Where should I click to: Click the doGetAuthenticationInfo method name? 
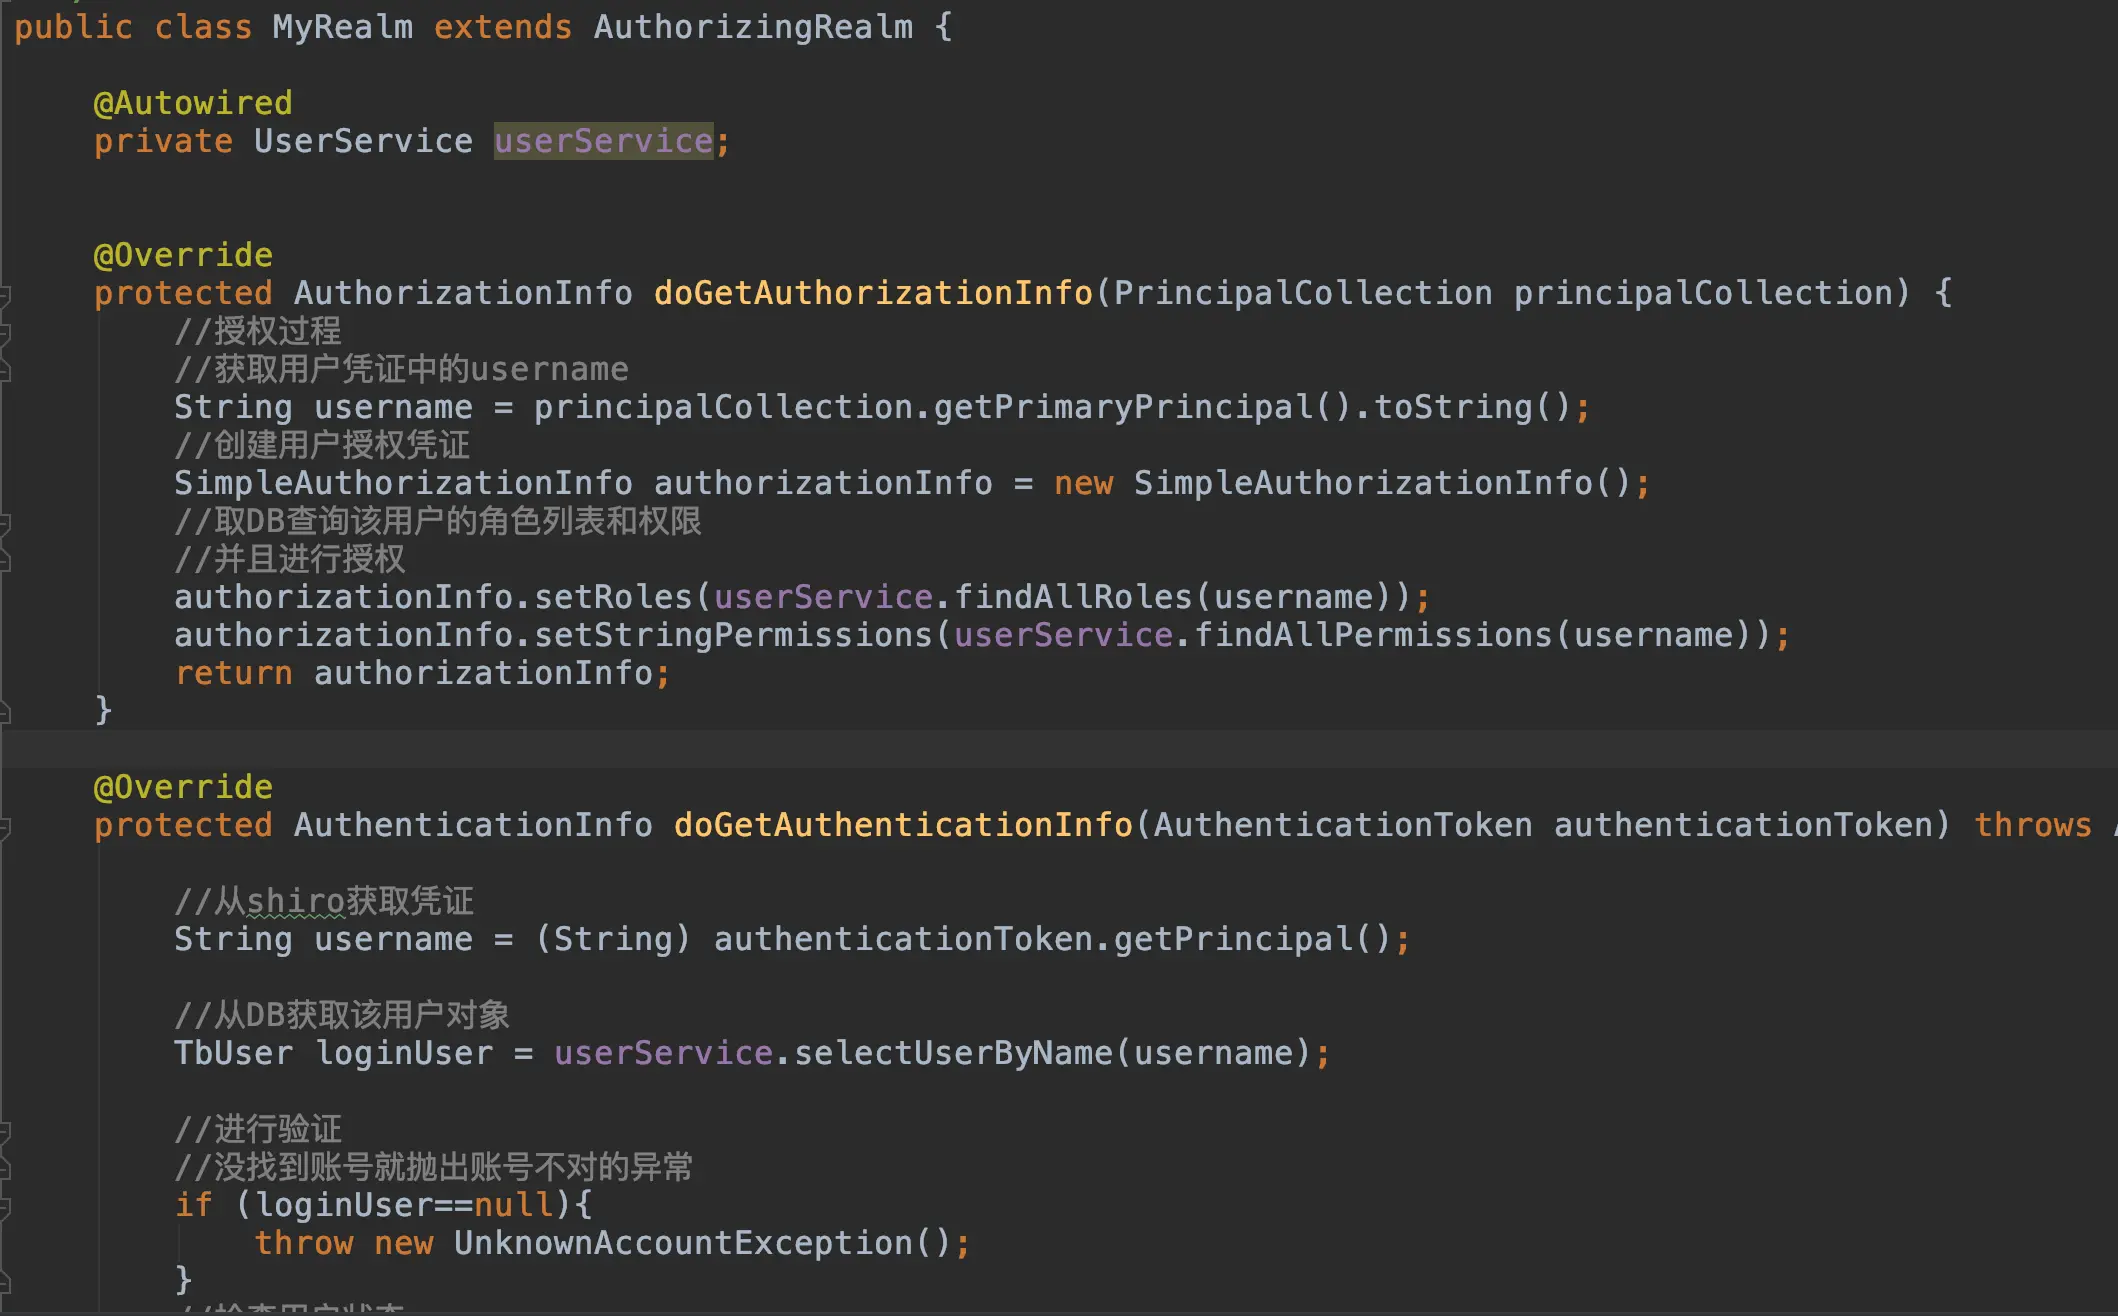[x=902, y=825]
